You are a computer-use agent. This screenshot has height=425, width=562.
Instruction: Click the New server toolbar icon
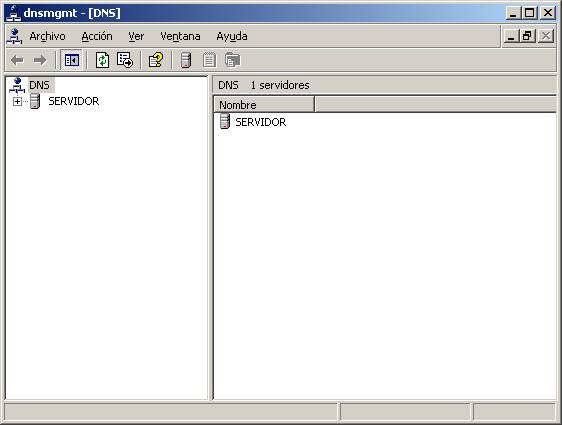[x=186, y=60]
